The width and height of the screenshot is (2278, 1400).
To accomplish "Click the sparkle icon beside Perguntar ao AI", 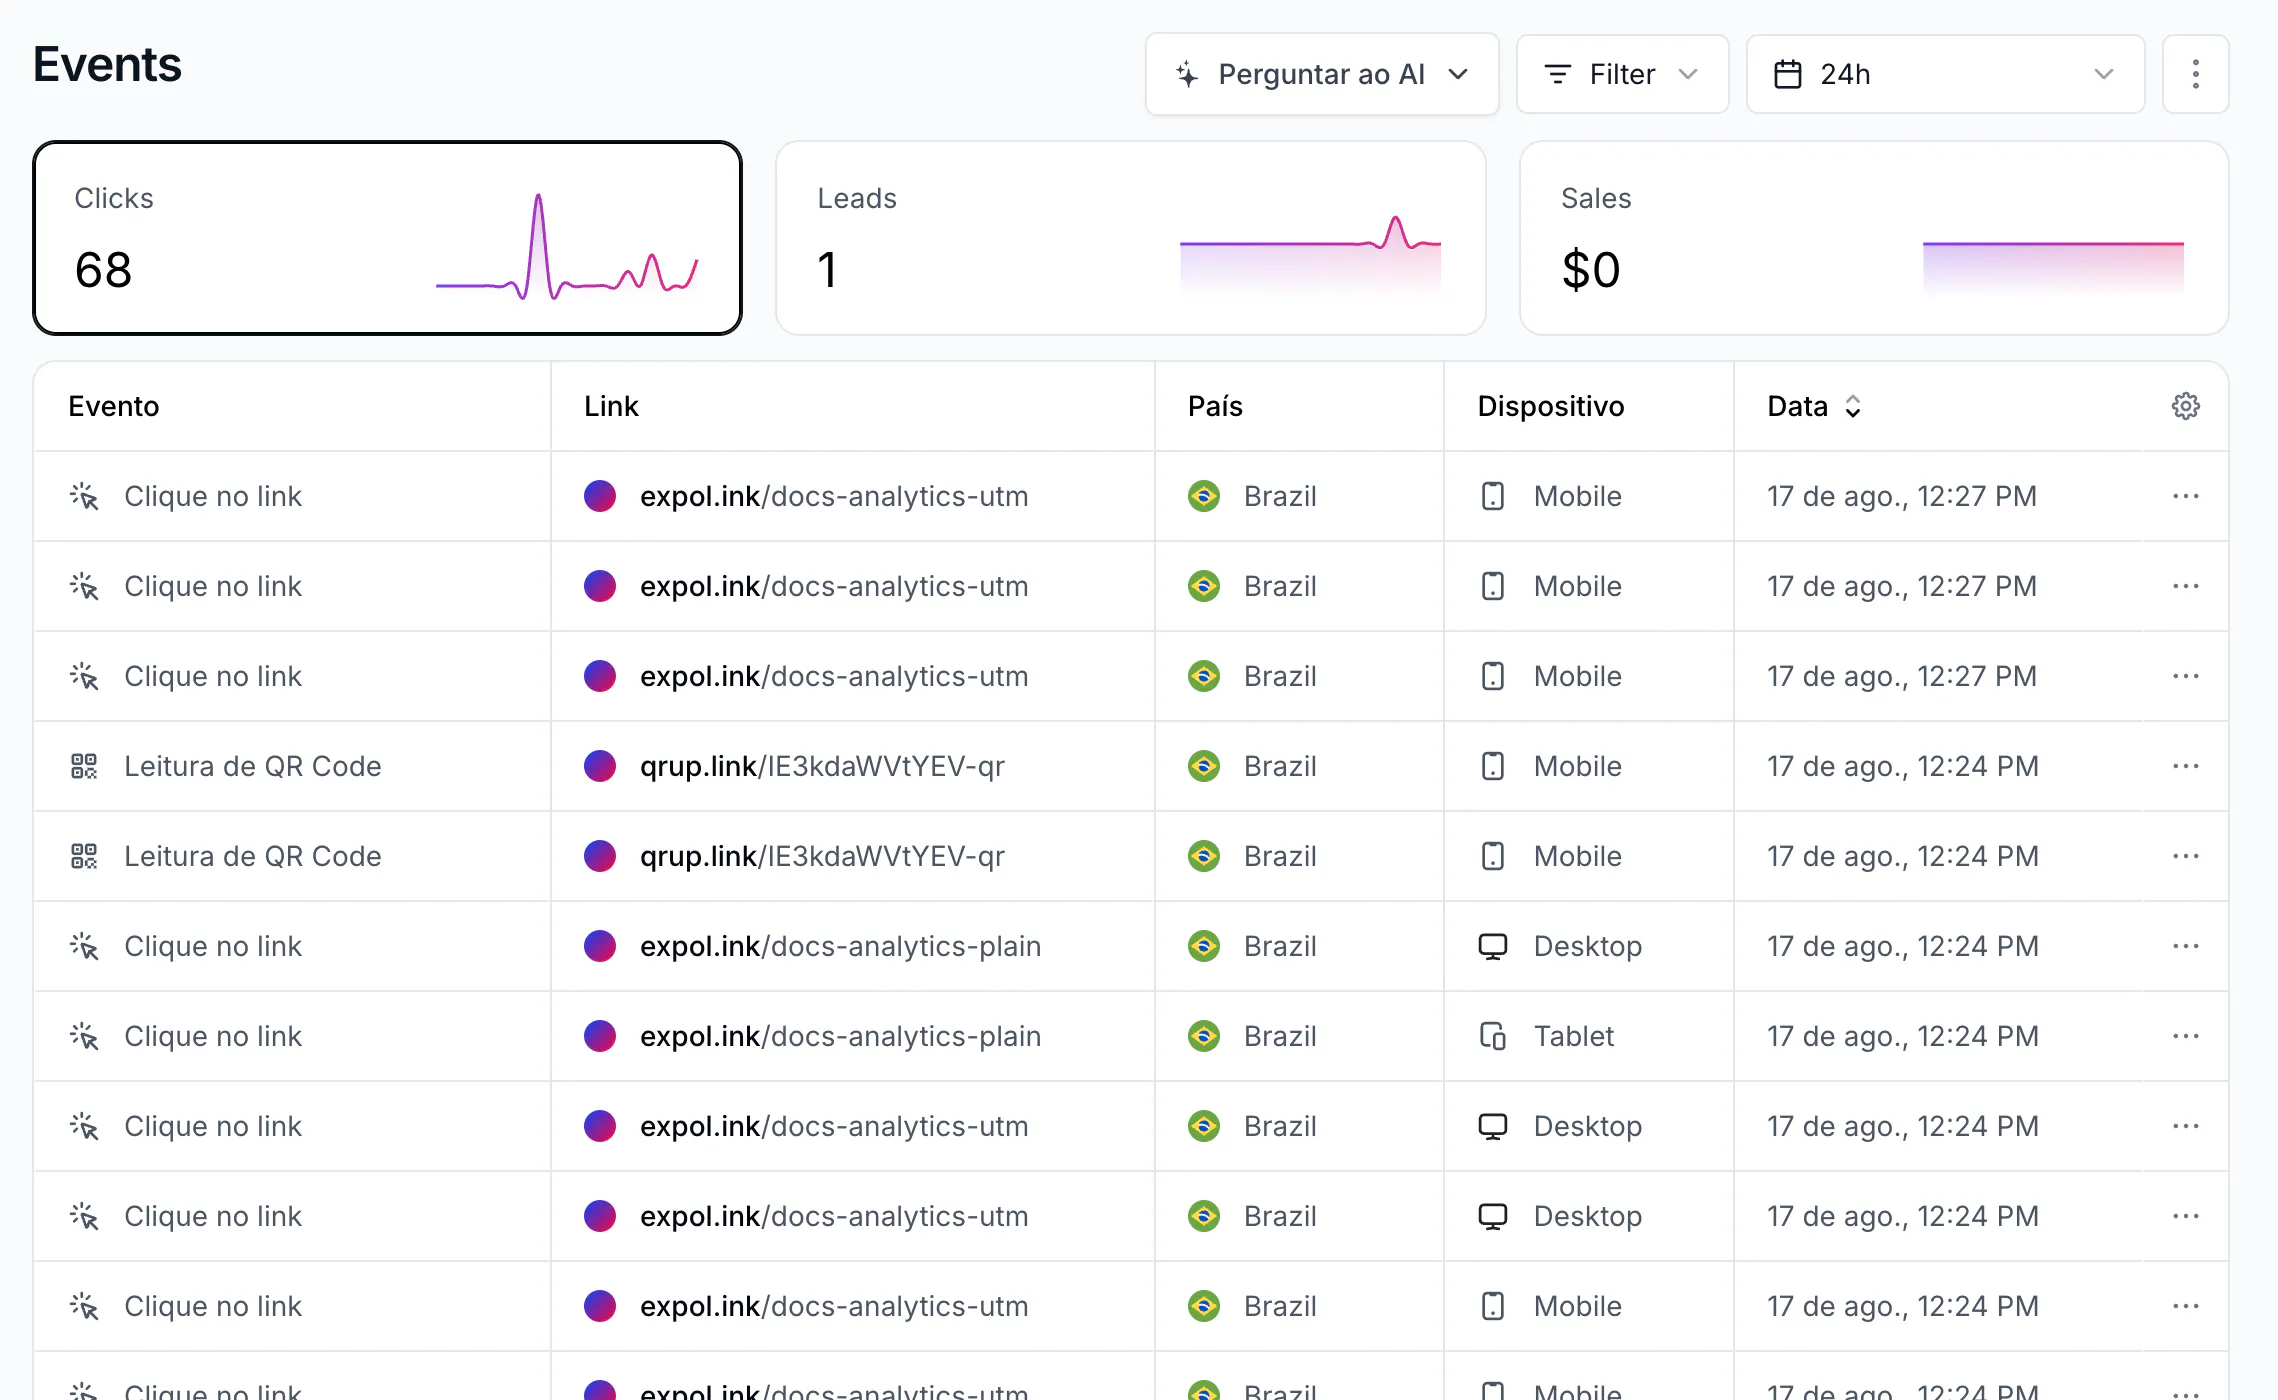I will (x=1186, y=74).
